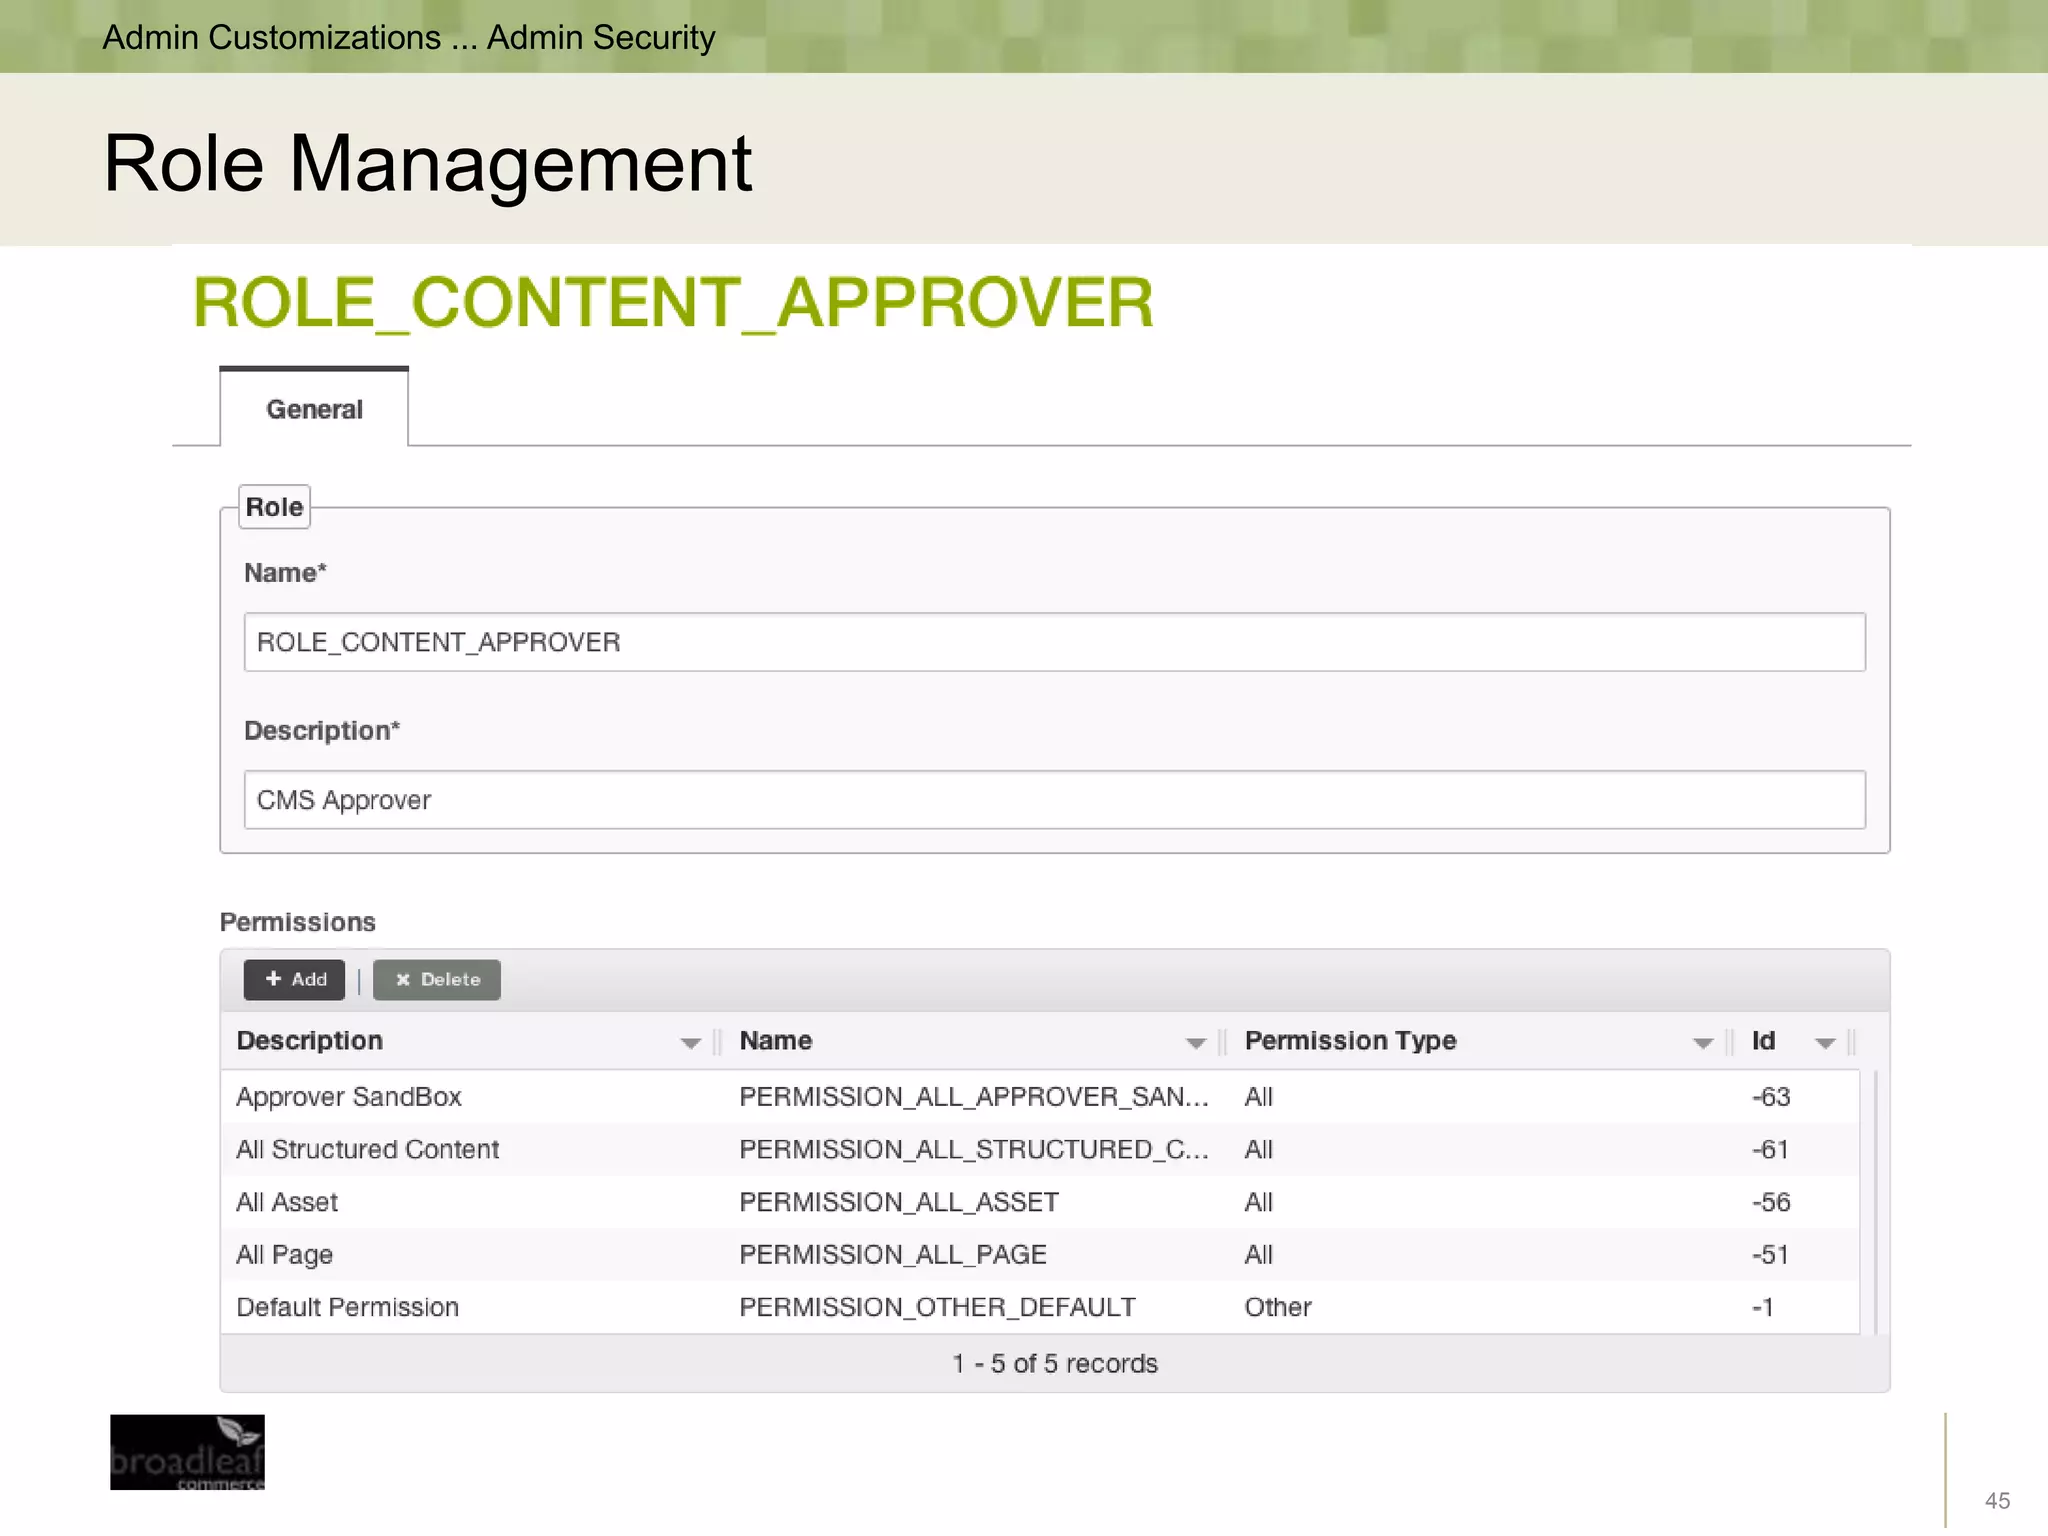
Task: Click the permissions table vertical scrollbar
Action: click(x=1875, y=1202)
